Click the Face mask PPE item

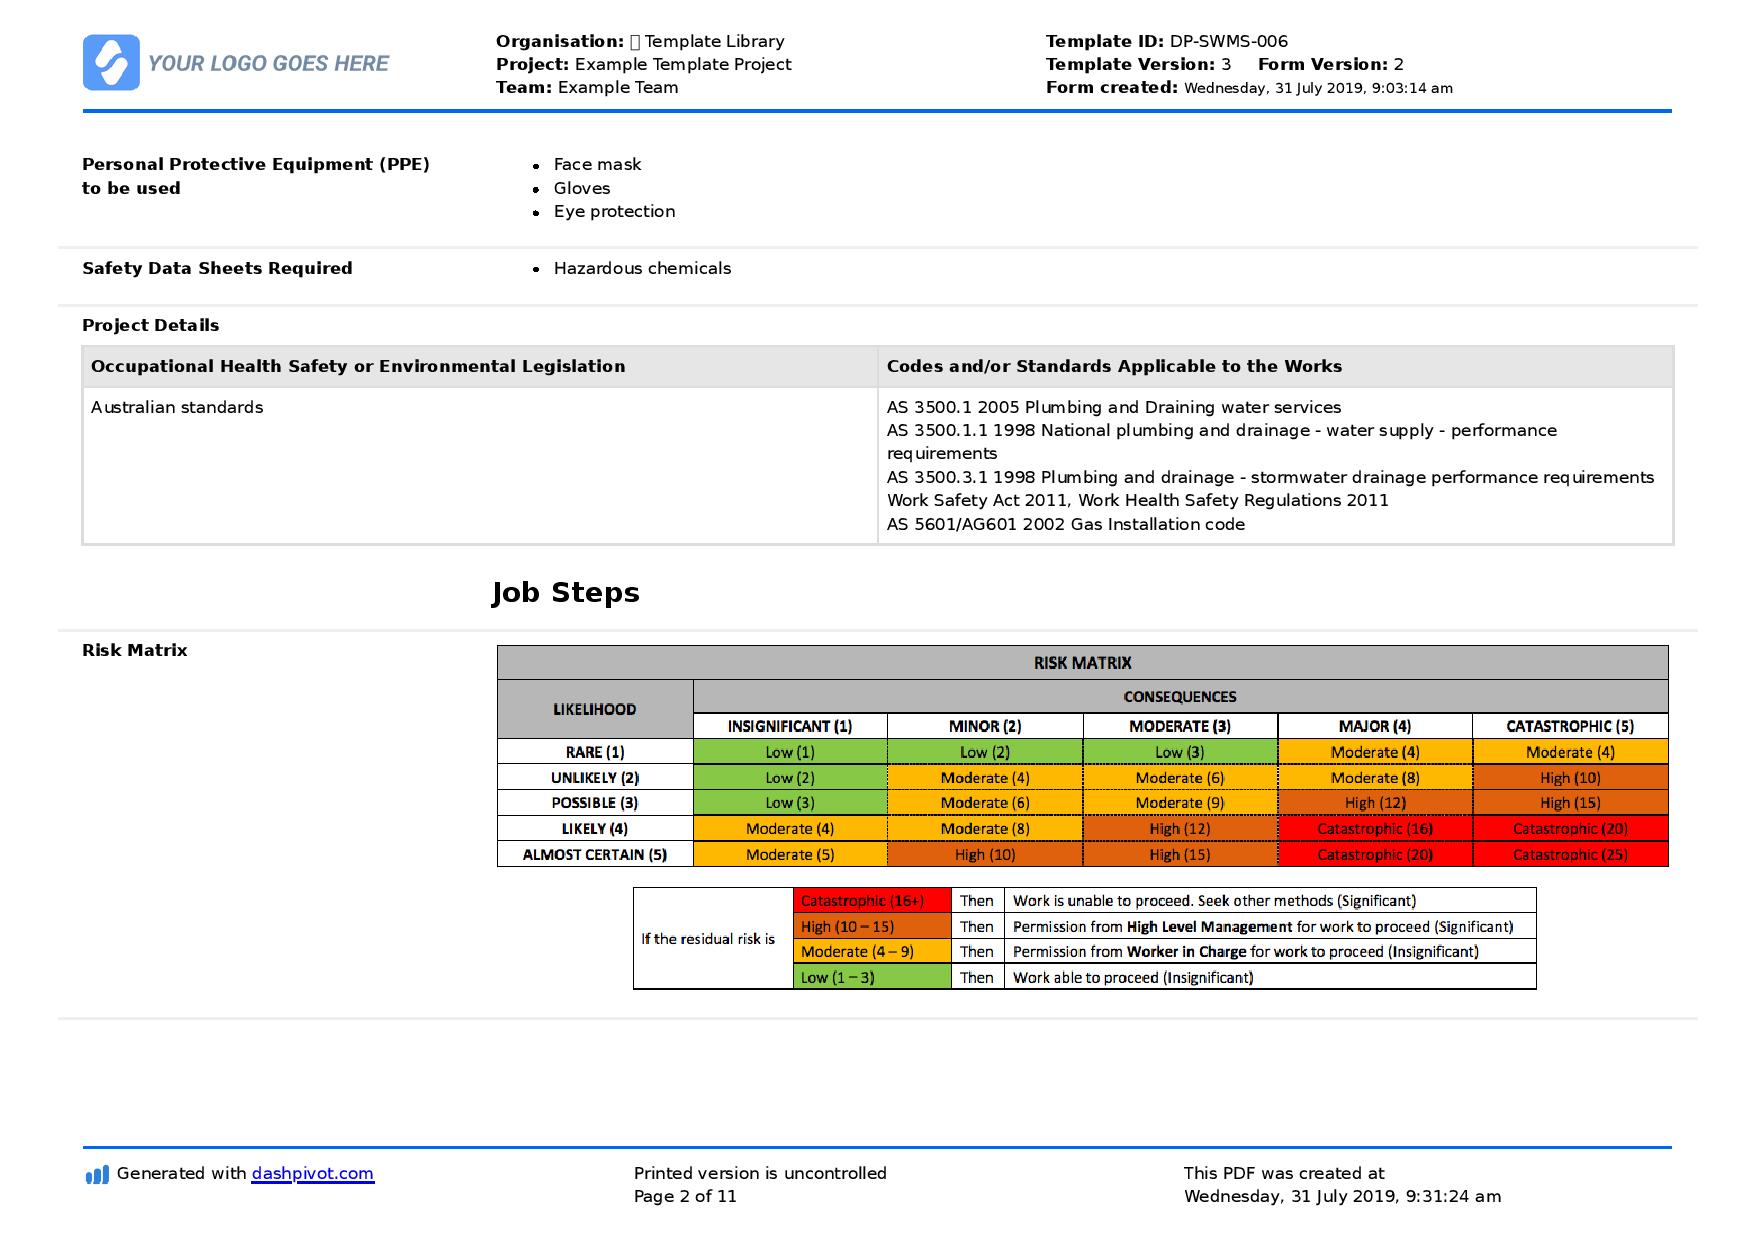click(x=597, y=165)
